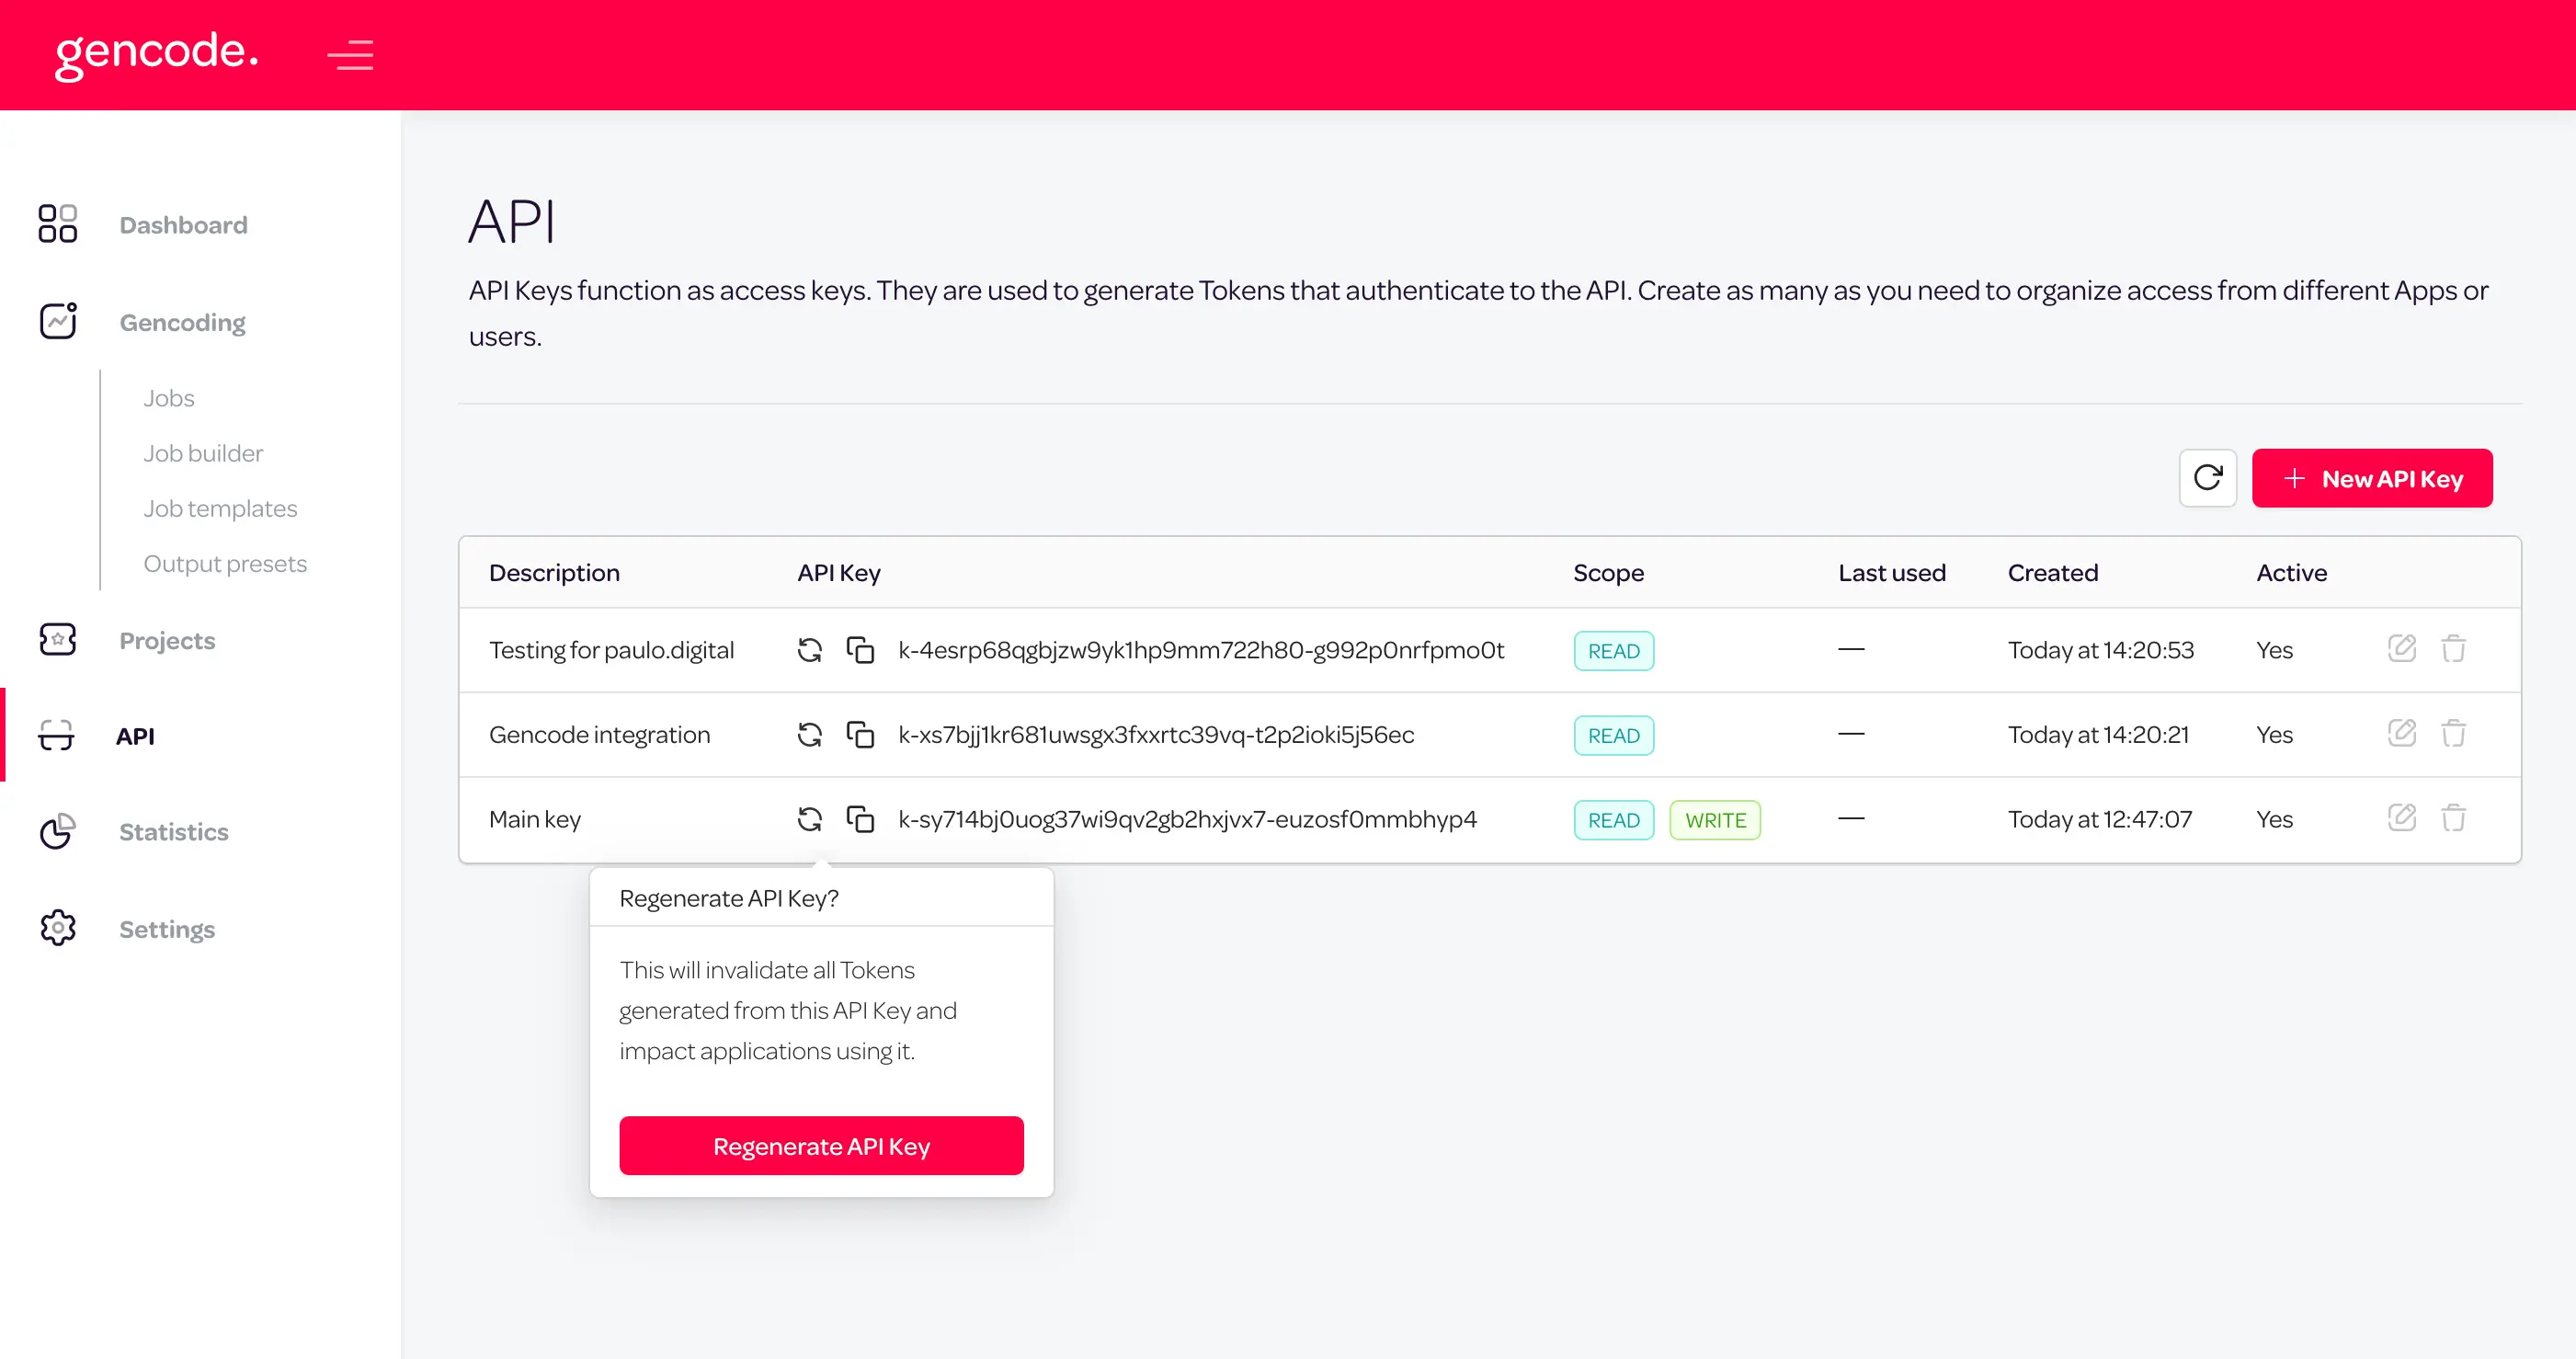The image size is (2576, 1359).
Task: Copy the Main key API key
Action: [x=860, y=820]
